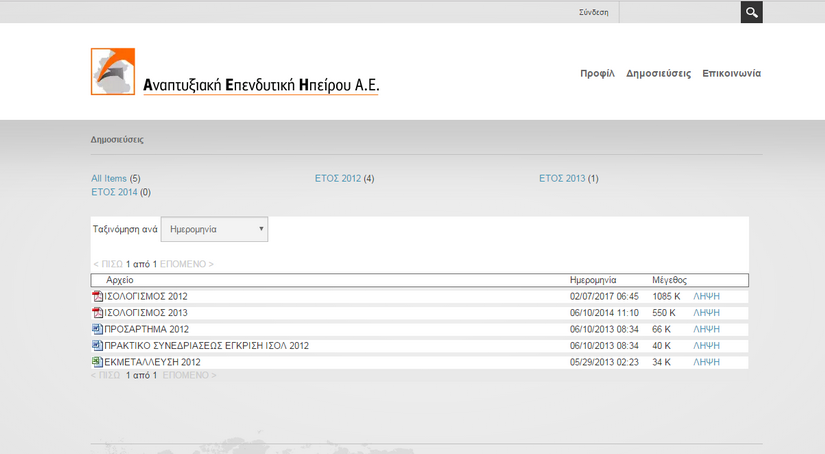Viewport: 825px width, 454px height.
Task: Open the Ημερομηνία sorting dropdown
Action: [214, 229]
